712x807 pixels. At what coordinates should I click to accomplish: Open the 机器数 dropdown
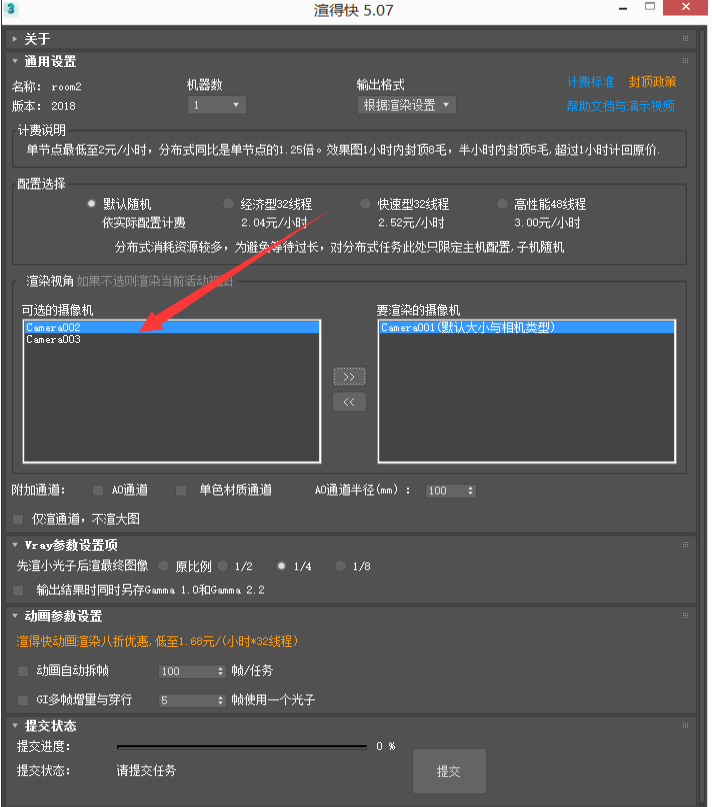[x=217, y=105]
